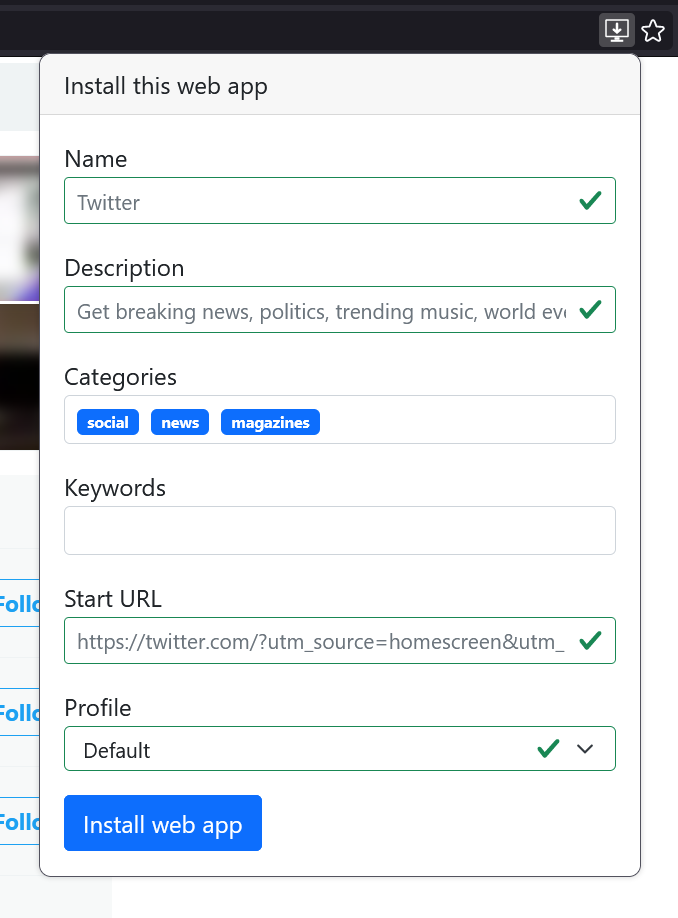Click the install web app icon in address bar

617,30
